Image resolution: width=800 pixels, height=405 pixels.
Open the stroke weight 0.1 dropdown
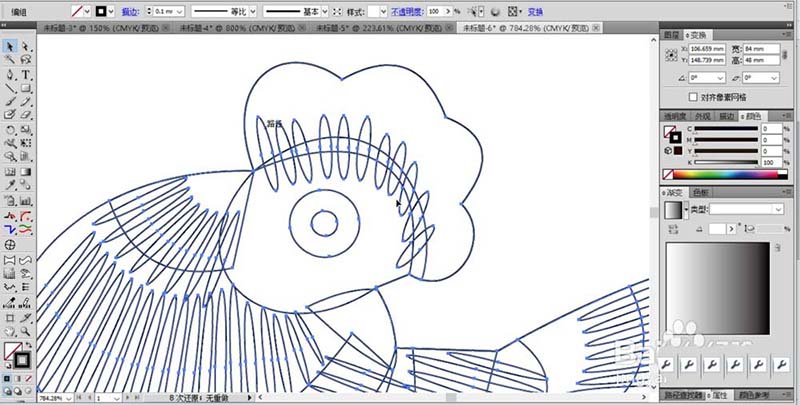click(x=179, y=11)
